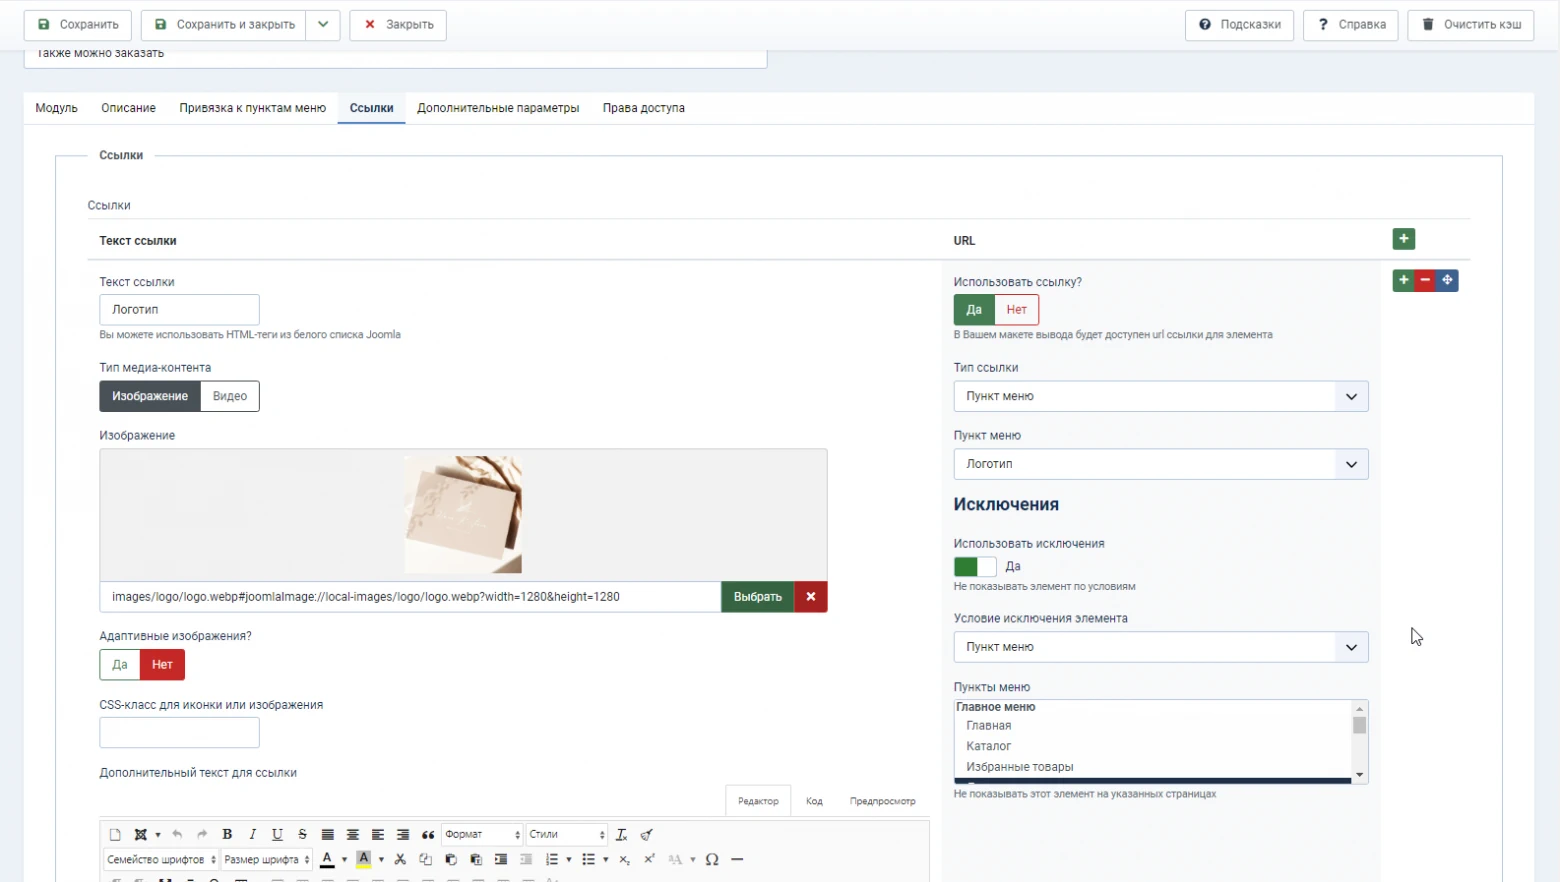Select Видео media type
This screenshot has height=882, width=1560.
point(230,396)
